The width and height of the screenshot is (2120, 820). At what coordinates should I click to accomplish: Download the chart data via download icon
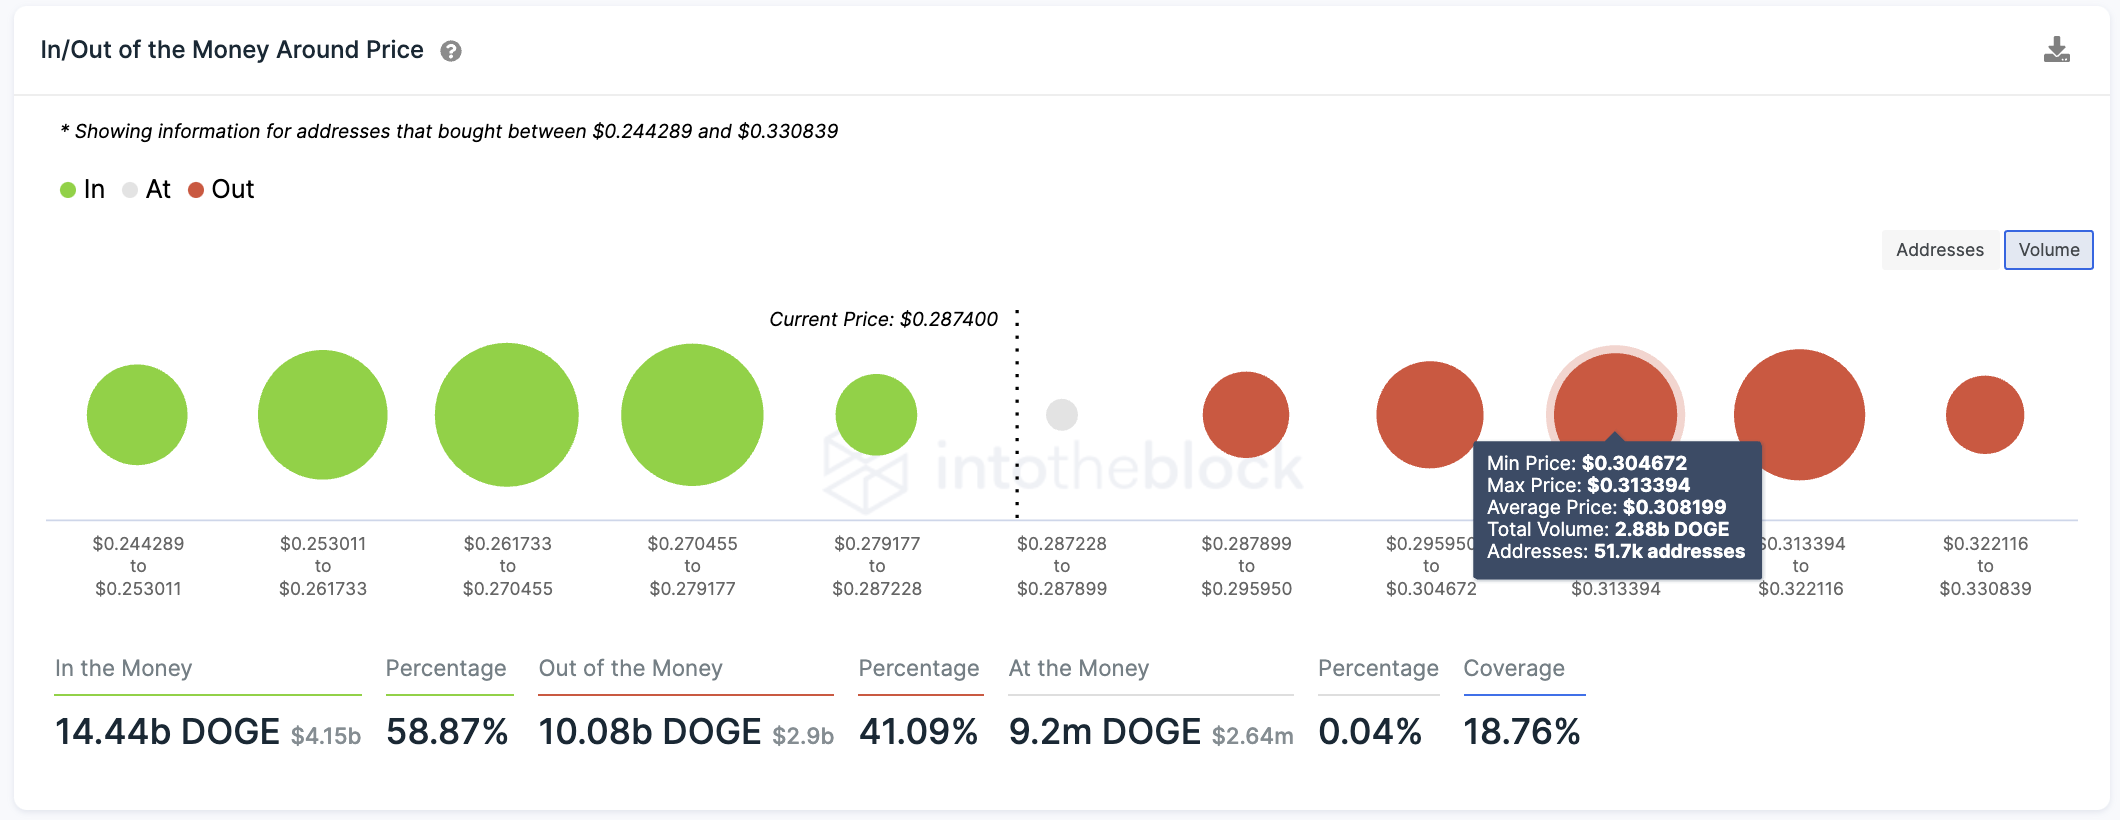tap(2056, 50)
